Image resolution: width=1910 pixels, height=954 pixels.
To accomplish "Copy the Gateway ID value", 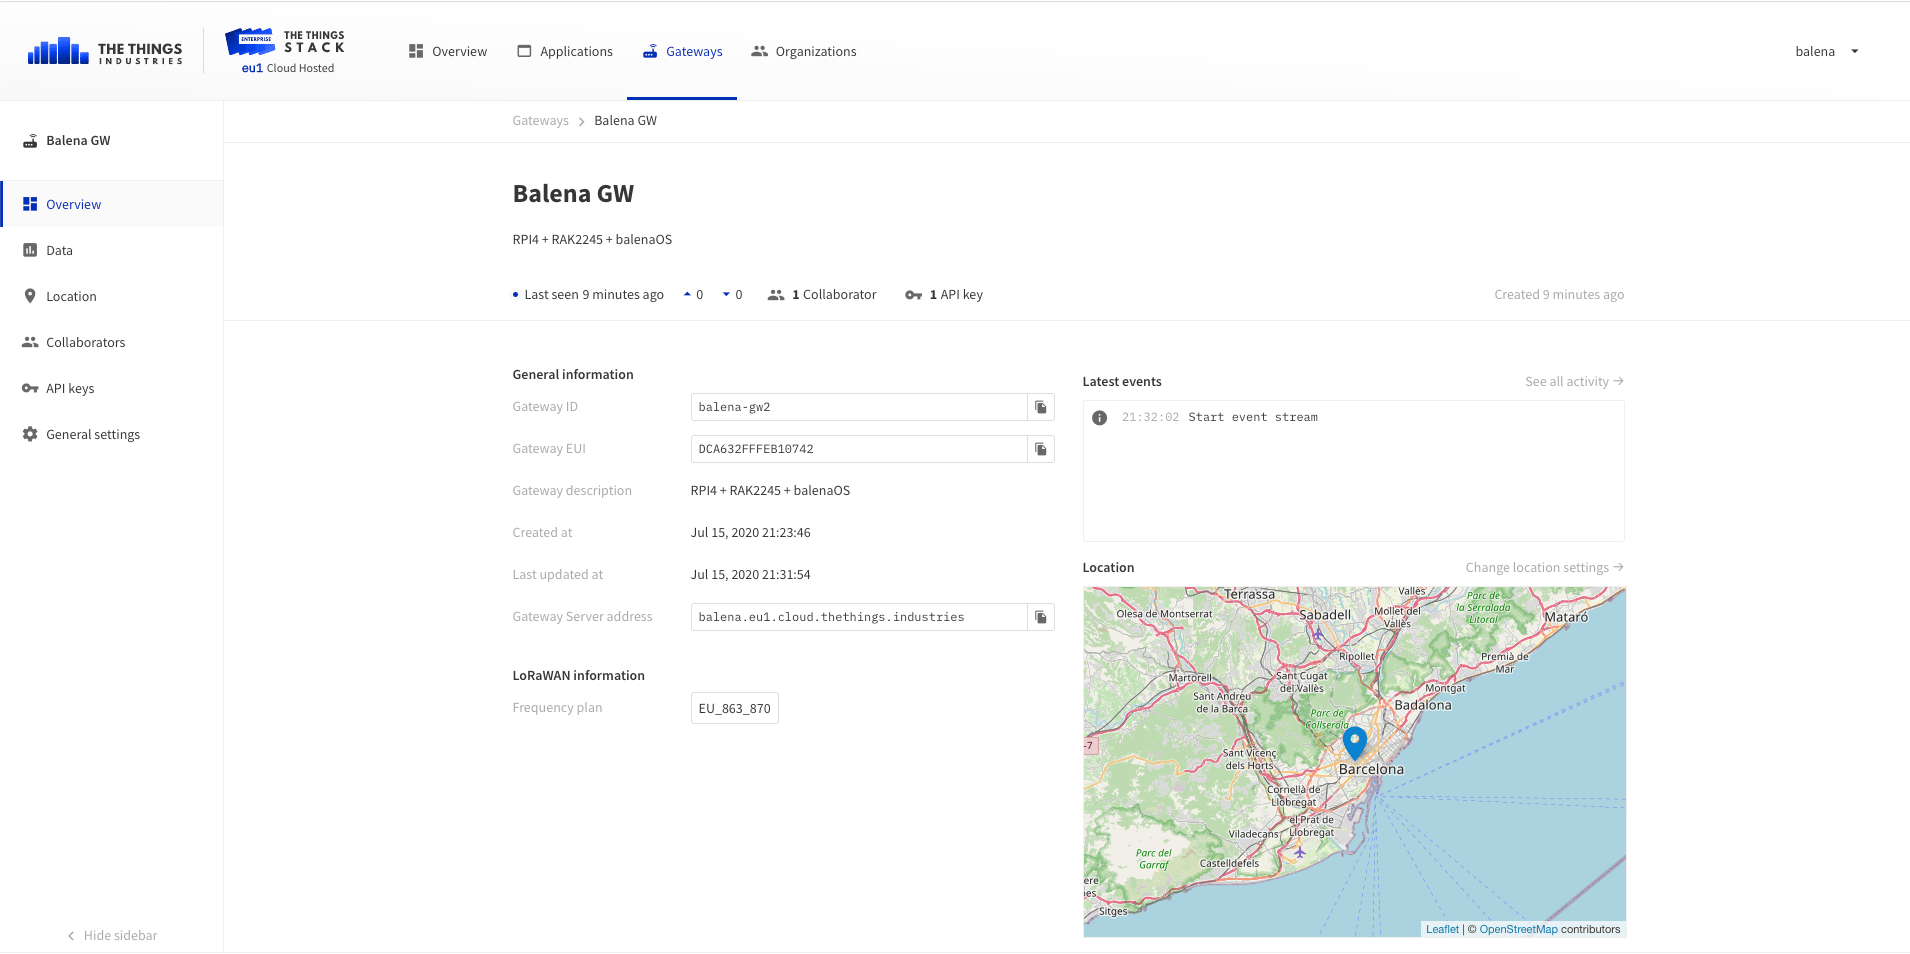I will pyautogui.click(x=1040, y=407).
